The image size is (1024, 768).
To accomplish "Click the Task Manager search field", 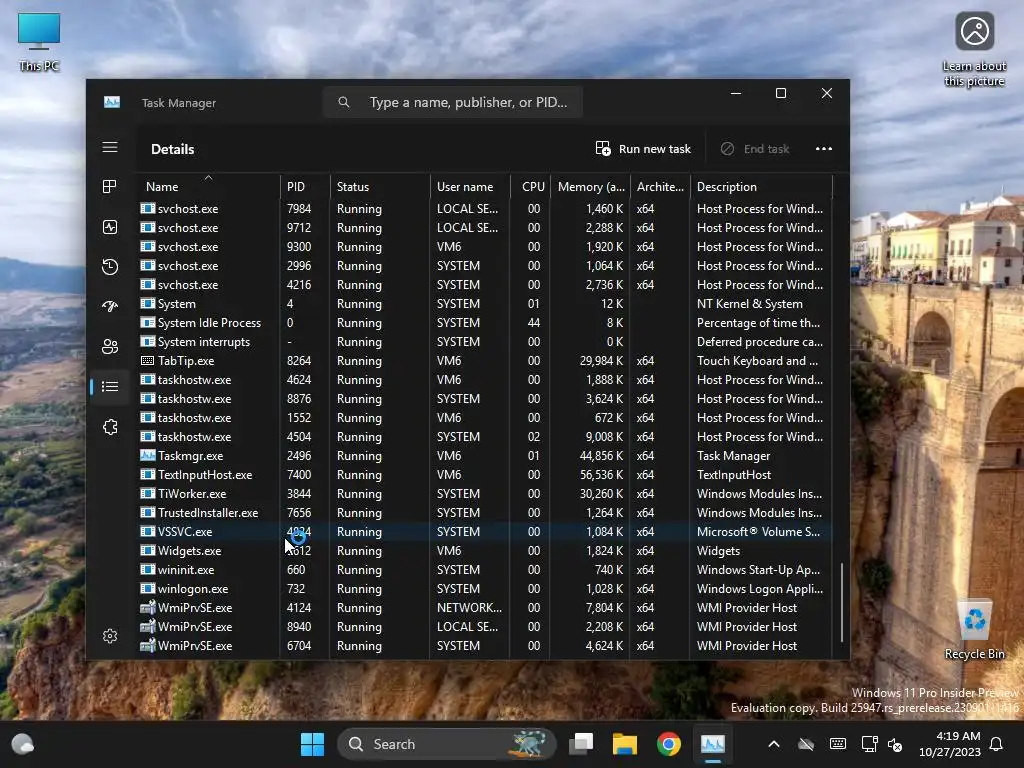I will point(453,103).
